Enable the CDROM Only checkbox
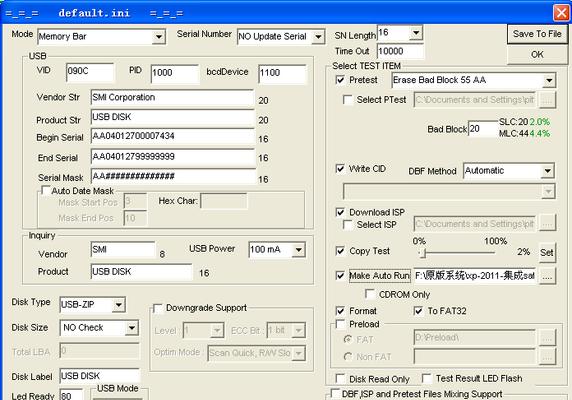Screen dimensions: 572x400 tap(370, 294)
